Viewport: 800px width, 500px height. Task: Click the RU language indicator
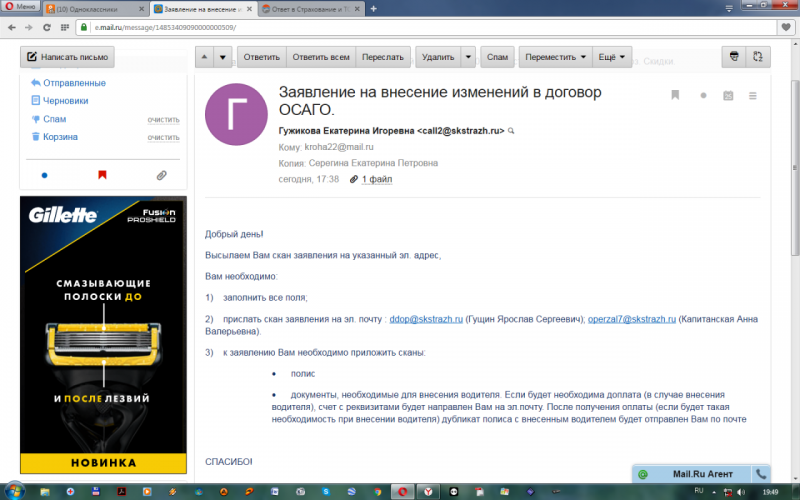pos(699,491)
